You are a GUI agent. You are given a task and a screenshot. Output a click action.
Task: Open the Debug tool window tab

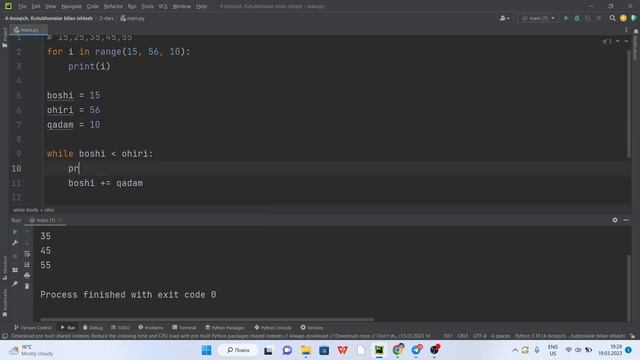[x=93, y=327]
